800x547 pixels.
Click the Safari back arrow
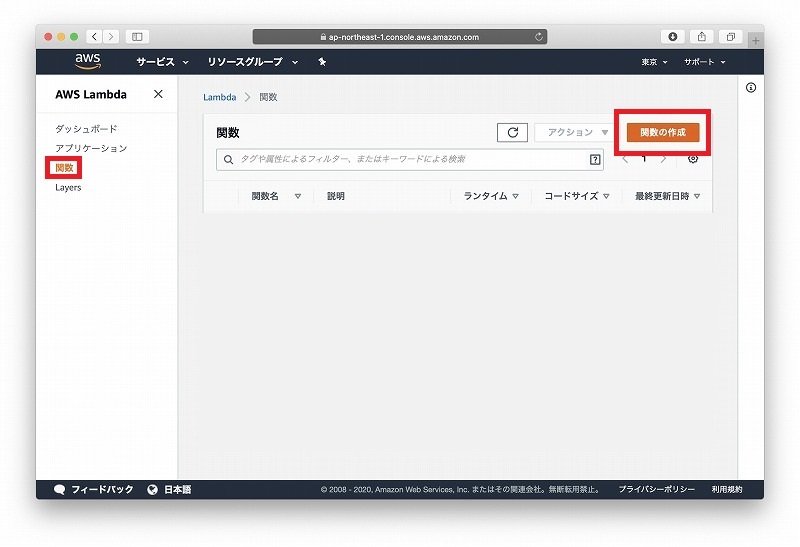pos(94,37)
